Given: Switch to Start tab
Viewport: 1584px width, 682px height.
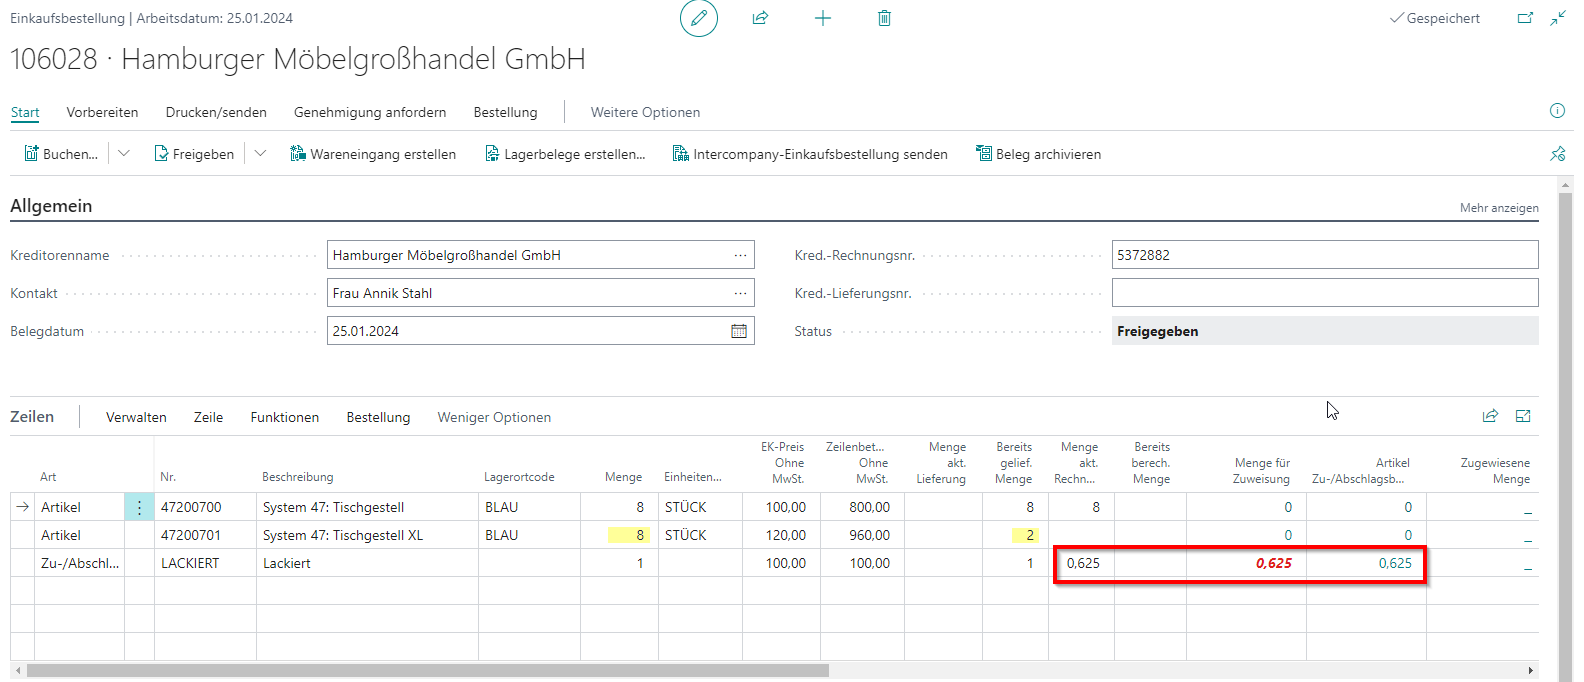Looking at the screenshot, I should click(25, 112).
